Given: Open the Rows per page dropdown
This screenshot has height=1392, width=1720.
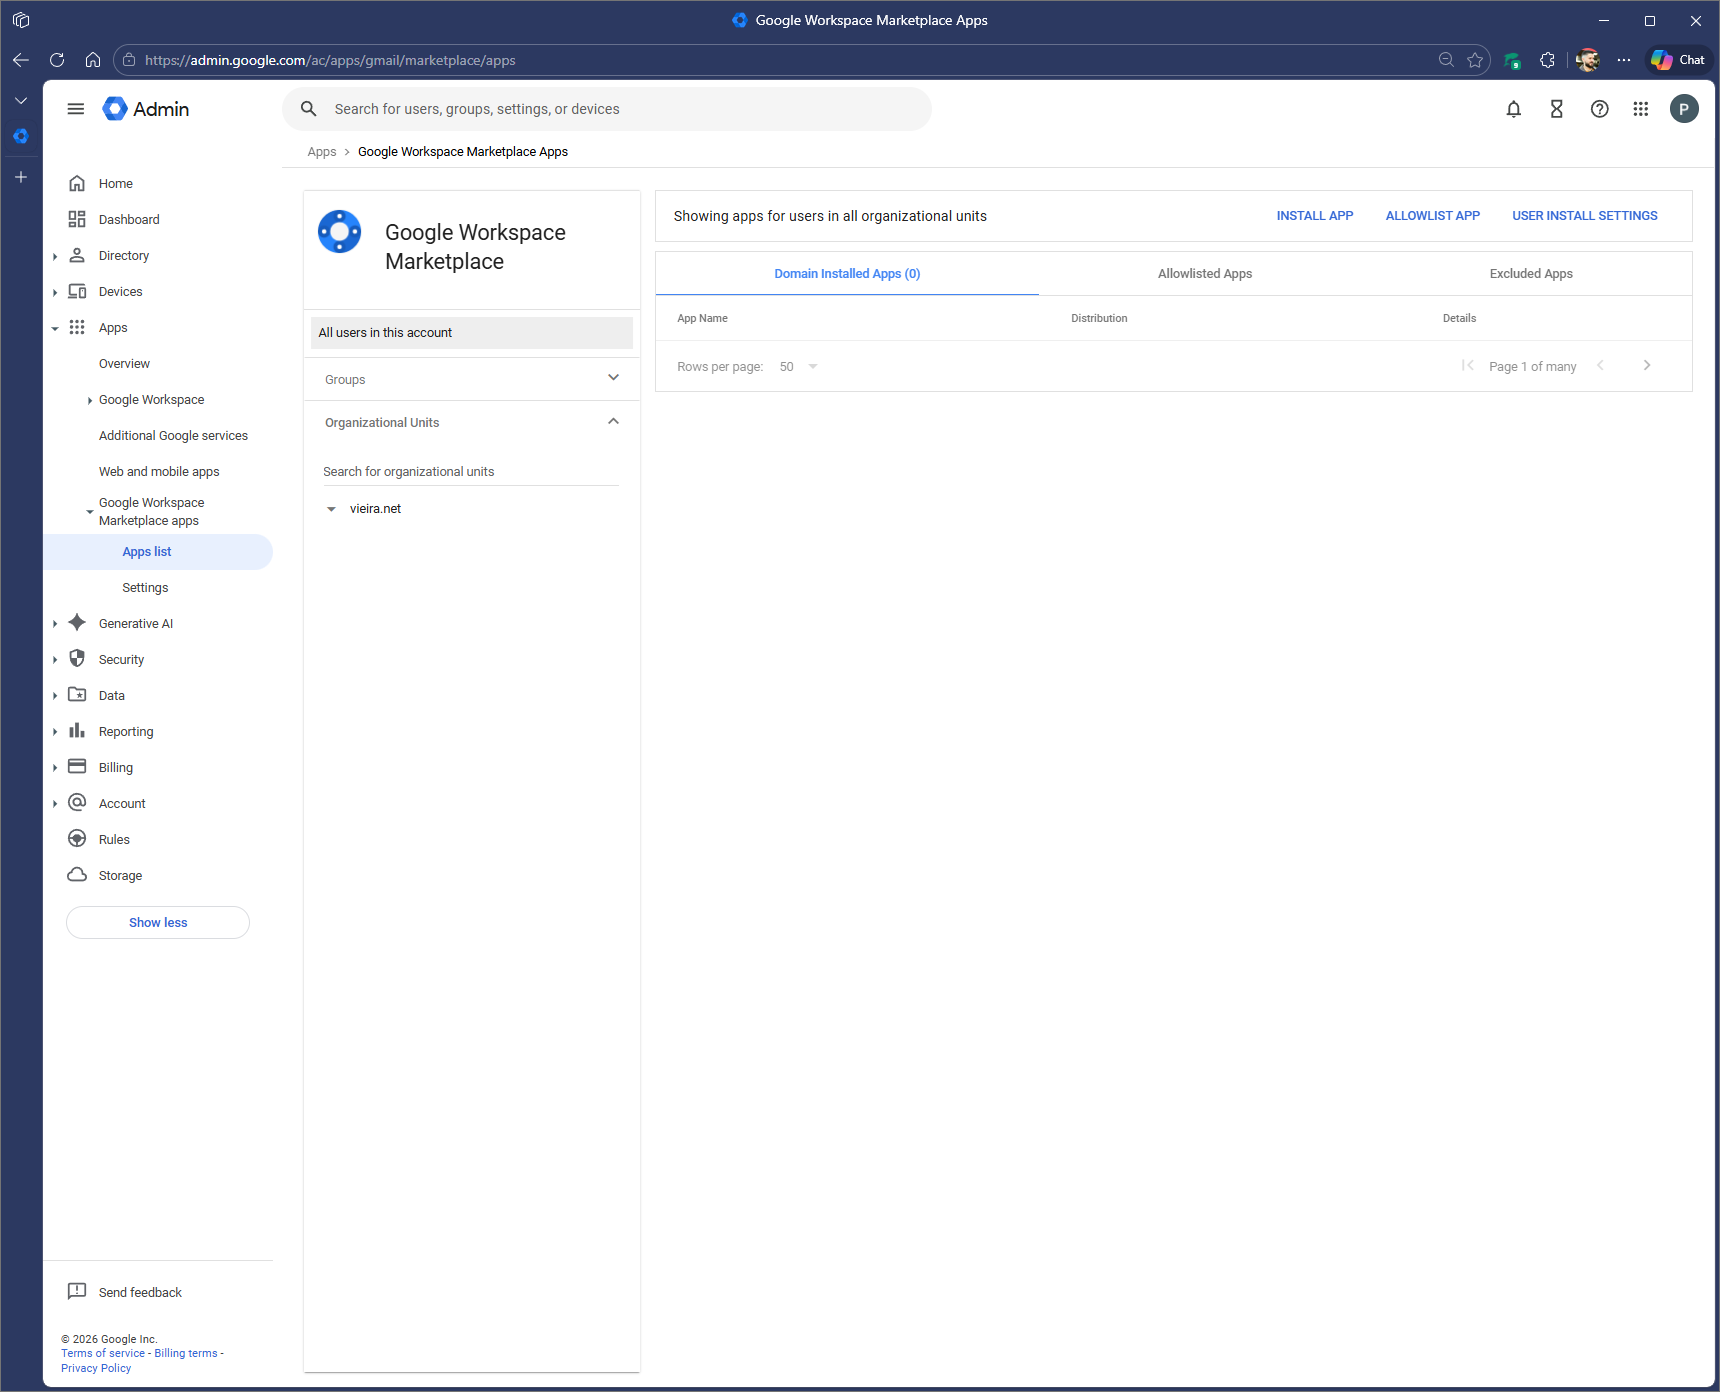Looking at the screenshot, I should (799, 367).
